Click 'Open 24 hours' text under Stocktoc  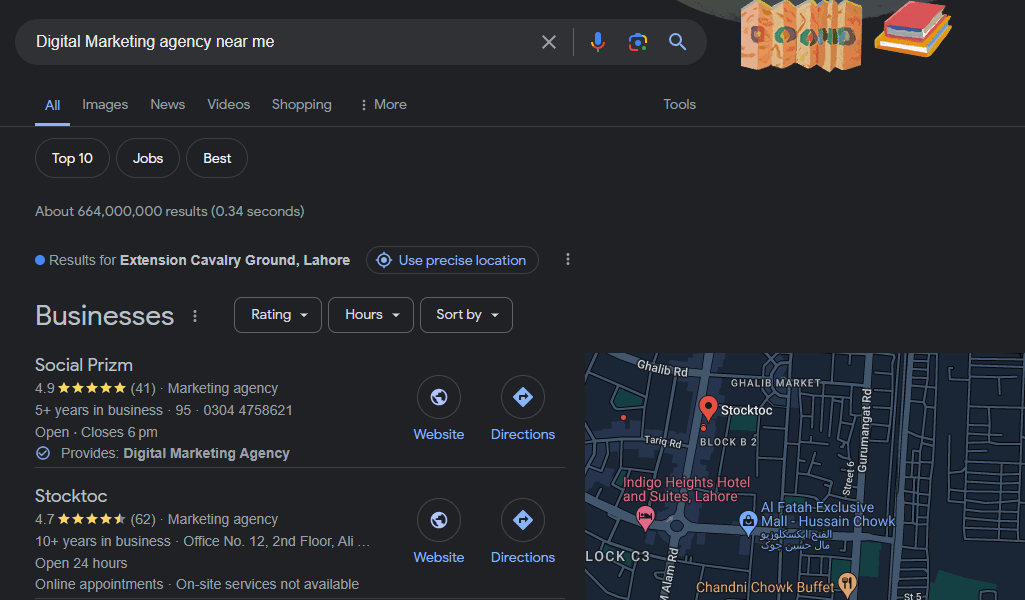coord(81,563)
